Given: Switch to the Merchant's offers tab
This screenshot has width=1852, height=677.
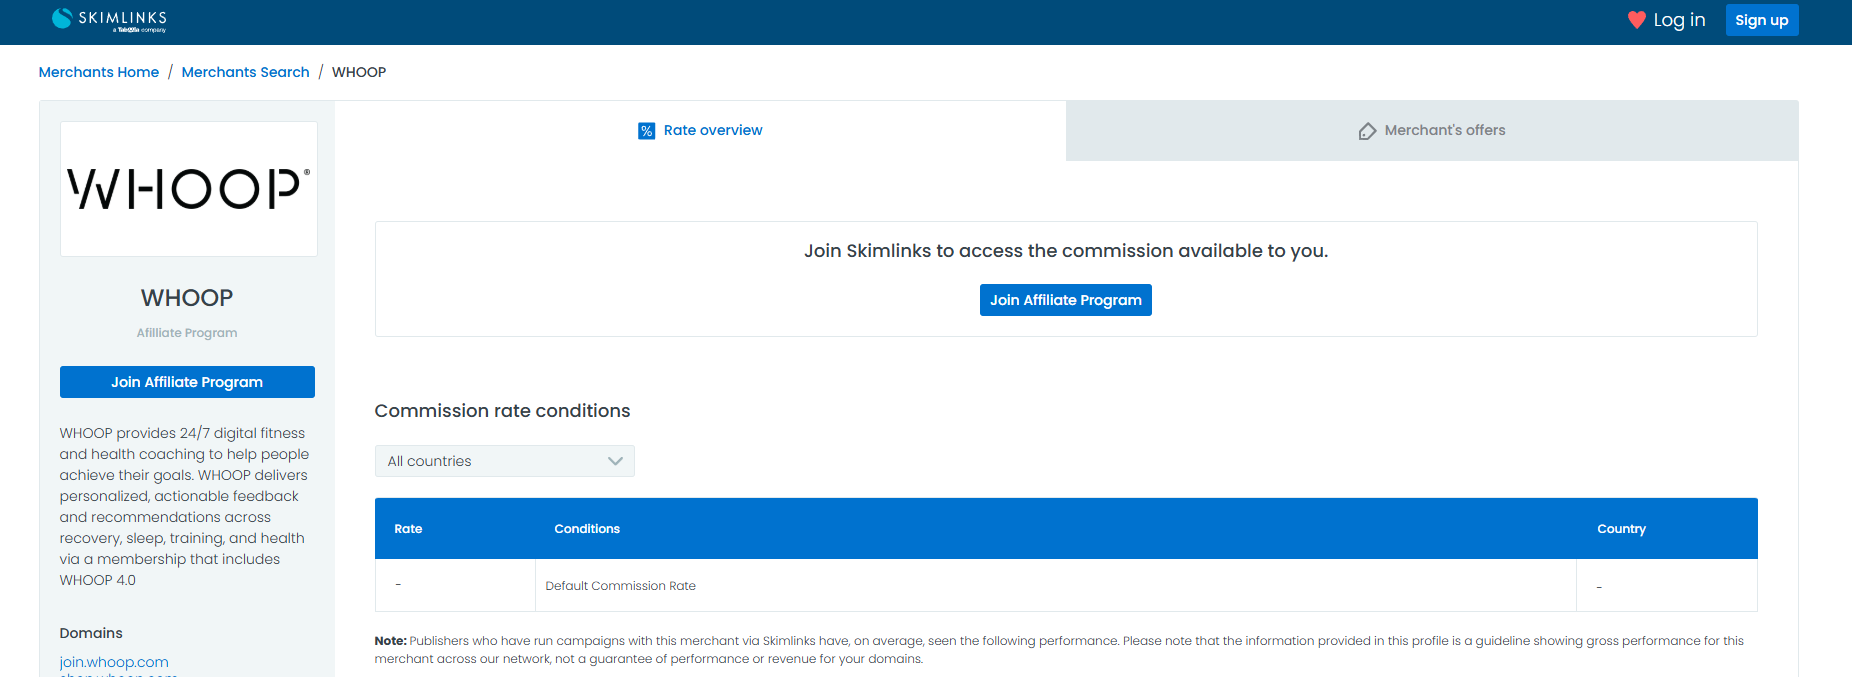Looking at the screenshot, I should point(1432,130).
